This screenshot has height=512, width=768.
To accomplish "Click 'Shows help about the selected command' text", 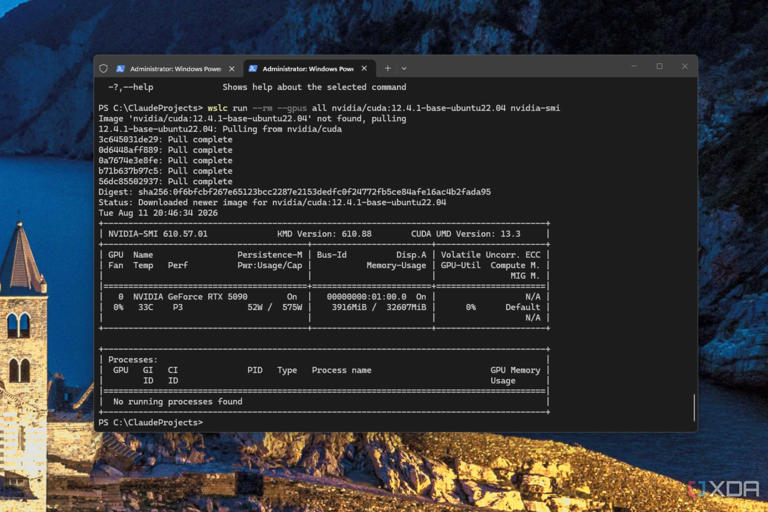I will tap(314, 87).
